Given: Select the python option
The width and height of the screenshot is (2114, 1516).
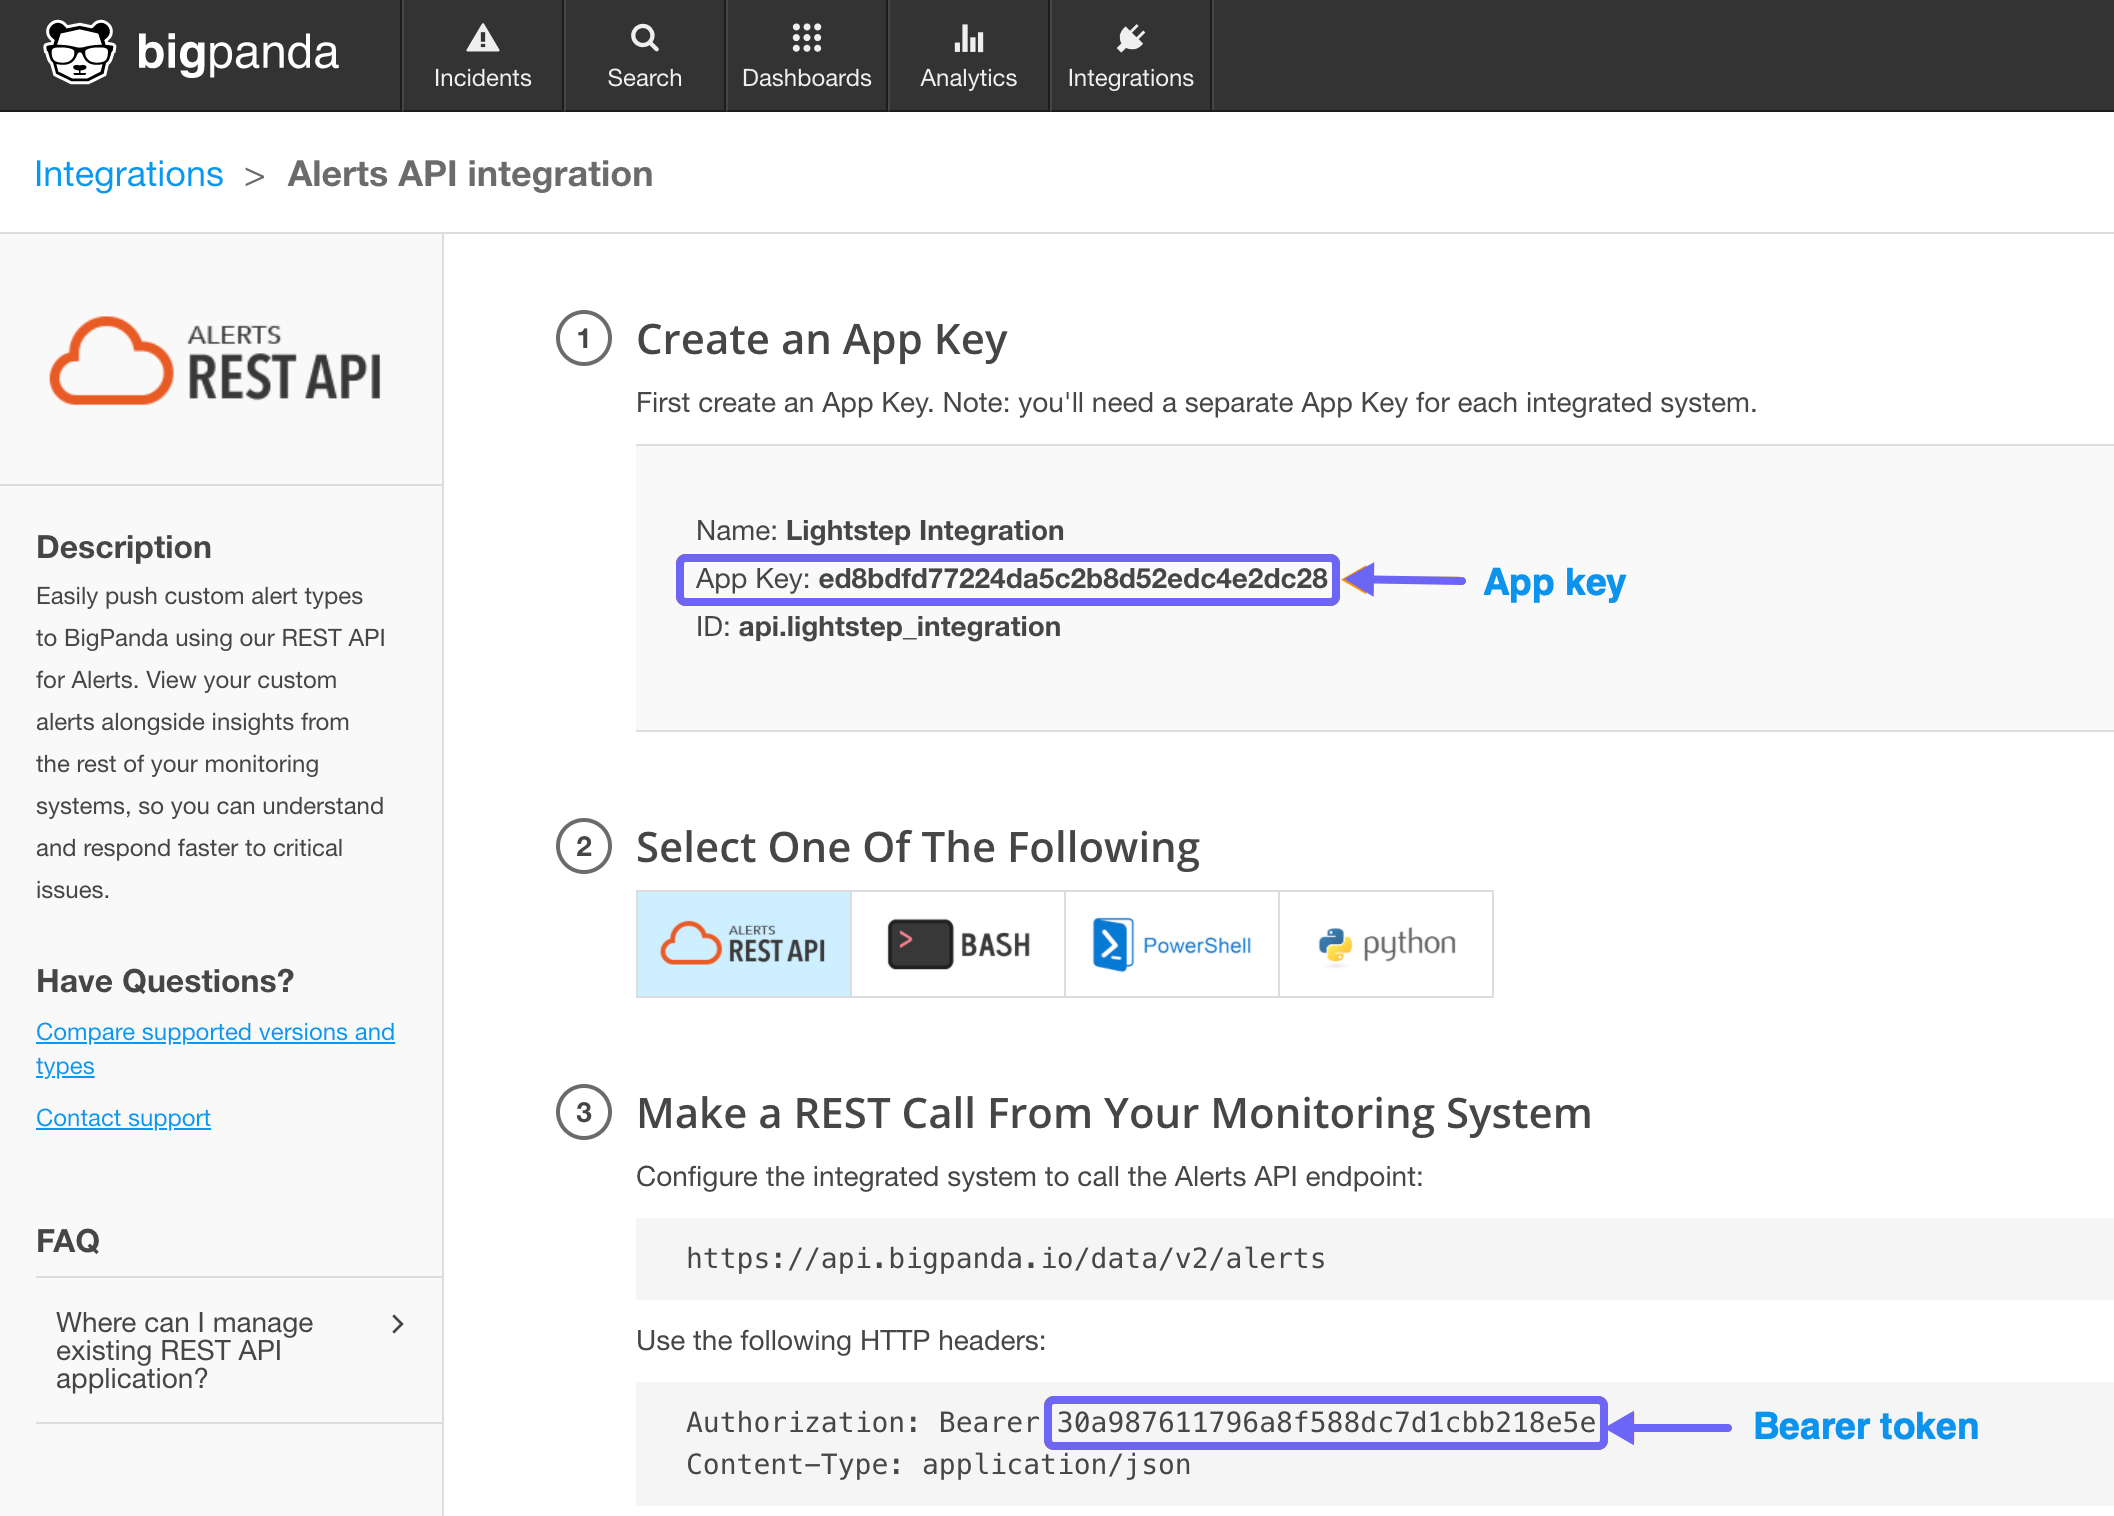Looking at the screenshot, I should pos(1386,943).
